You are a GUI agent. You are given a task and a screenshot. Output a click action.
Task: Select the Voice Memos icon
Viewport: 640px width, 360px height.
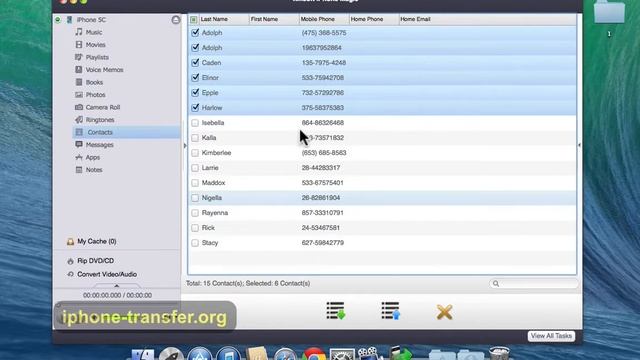click(79, 69)
